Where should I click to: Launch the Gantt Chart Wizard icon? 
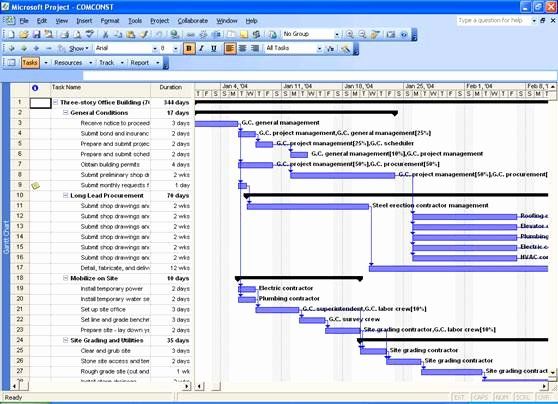[345, 48]
